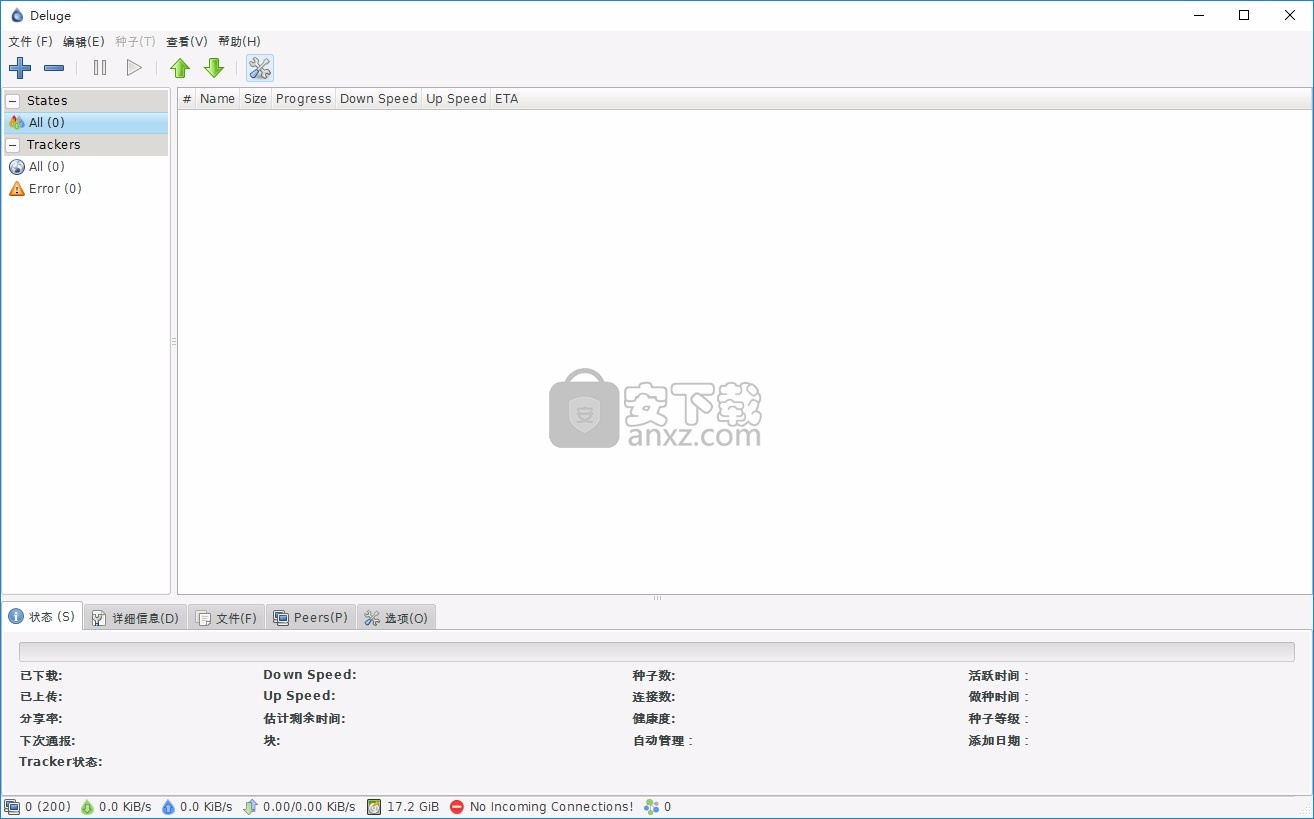The image size is (1314, 819).
Task: Click the DHT nodes icon in the status bar
Action: pyautogui.click(x=652, y=806)
